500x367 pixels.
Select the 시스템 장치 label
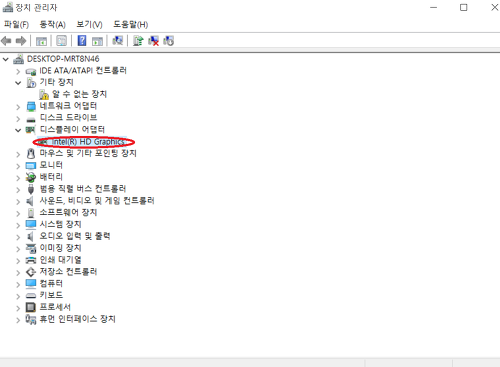point(60,224)
